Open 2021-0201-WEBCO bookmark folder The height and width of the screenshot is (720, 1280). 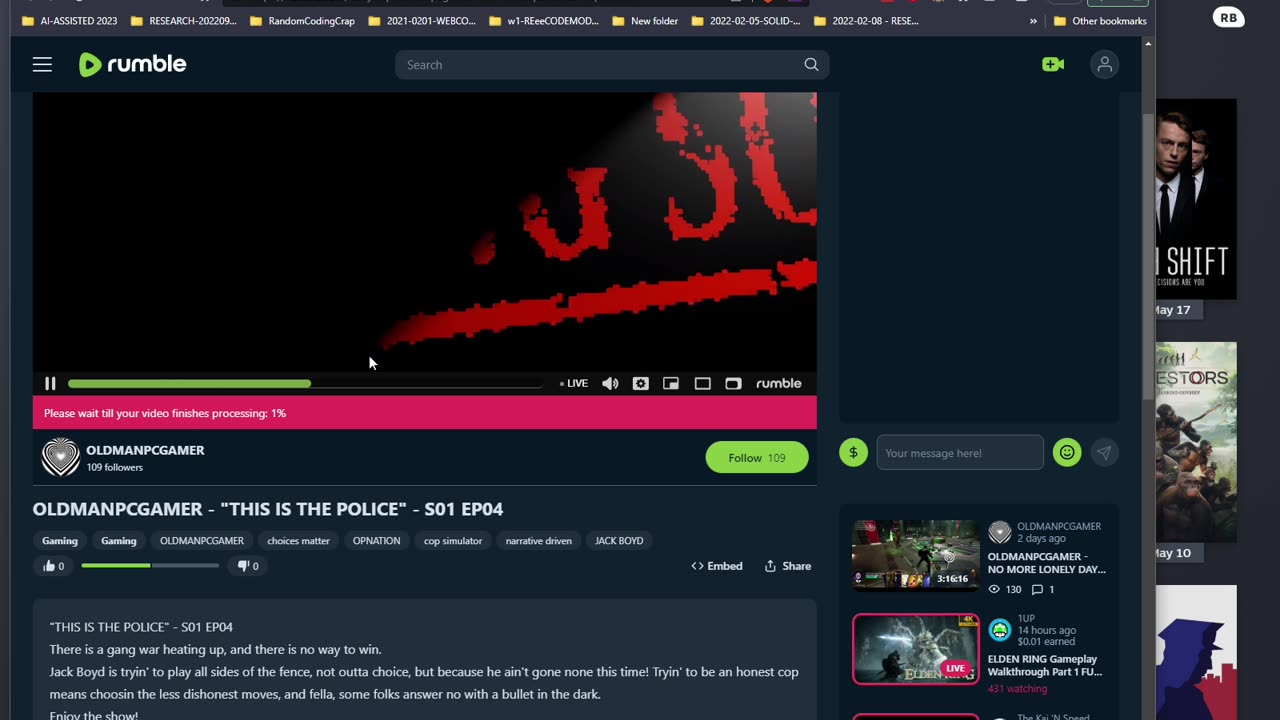[422, 21]
